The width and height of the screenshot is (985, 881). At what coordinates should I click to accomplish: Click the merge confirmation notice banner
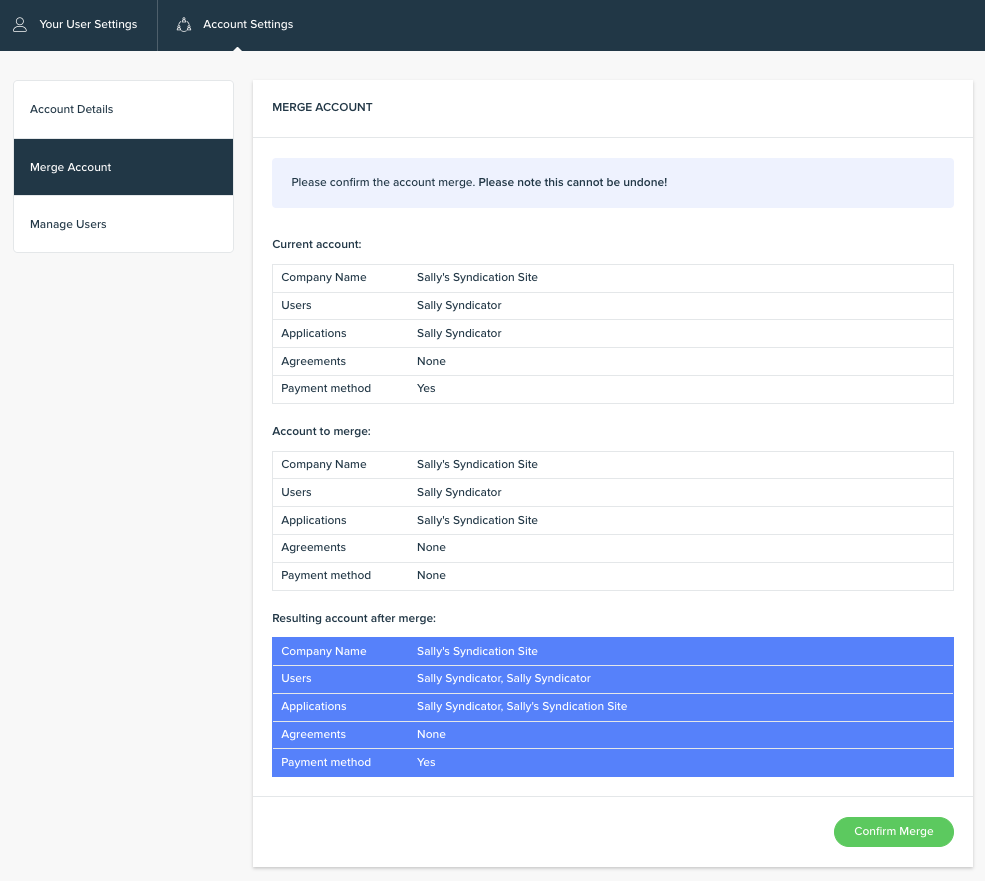click(x=612, y=183)
